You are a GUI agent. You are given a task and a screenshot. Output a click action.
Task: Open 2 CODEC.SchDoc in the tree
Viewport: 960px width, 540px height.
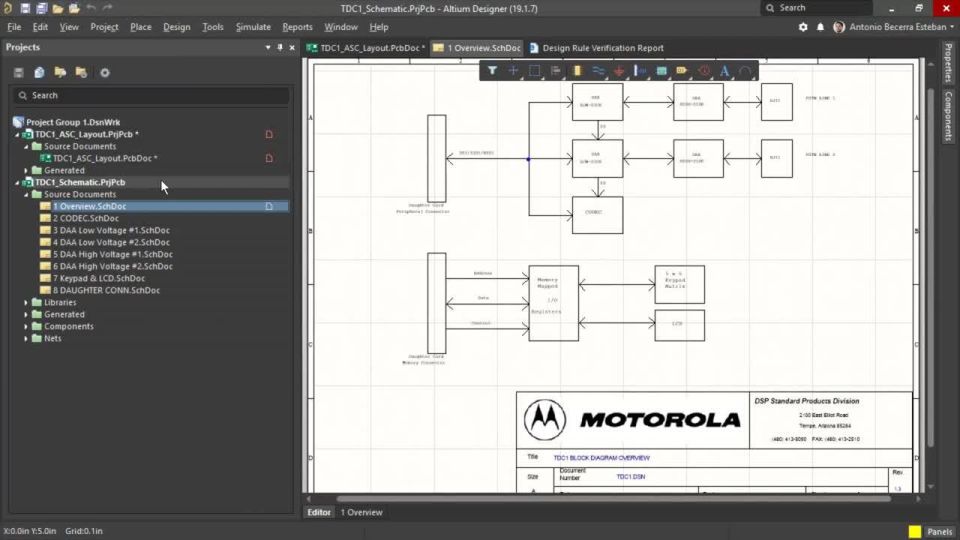[86, 219]
